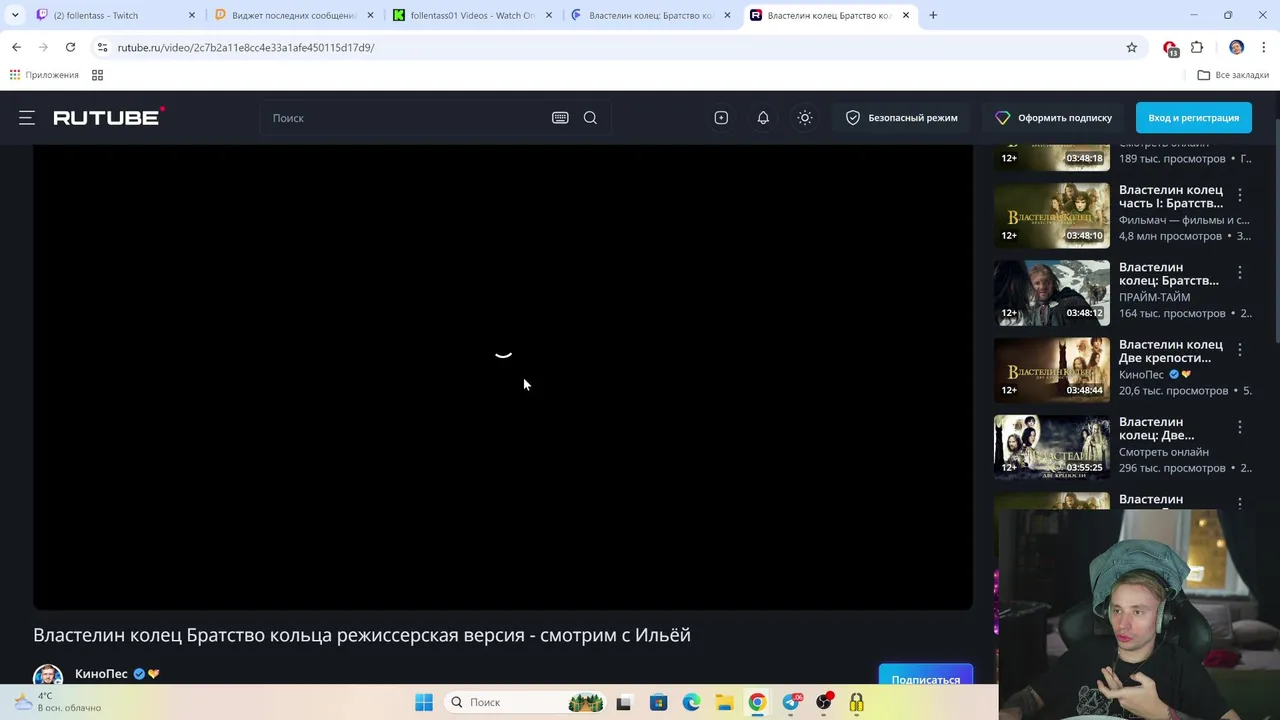This screenshot has height=720, width=1280.
Task: Open the notifications bell
Action: pyautogui.click(x=763, y=118)
